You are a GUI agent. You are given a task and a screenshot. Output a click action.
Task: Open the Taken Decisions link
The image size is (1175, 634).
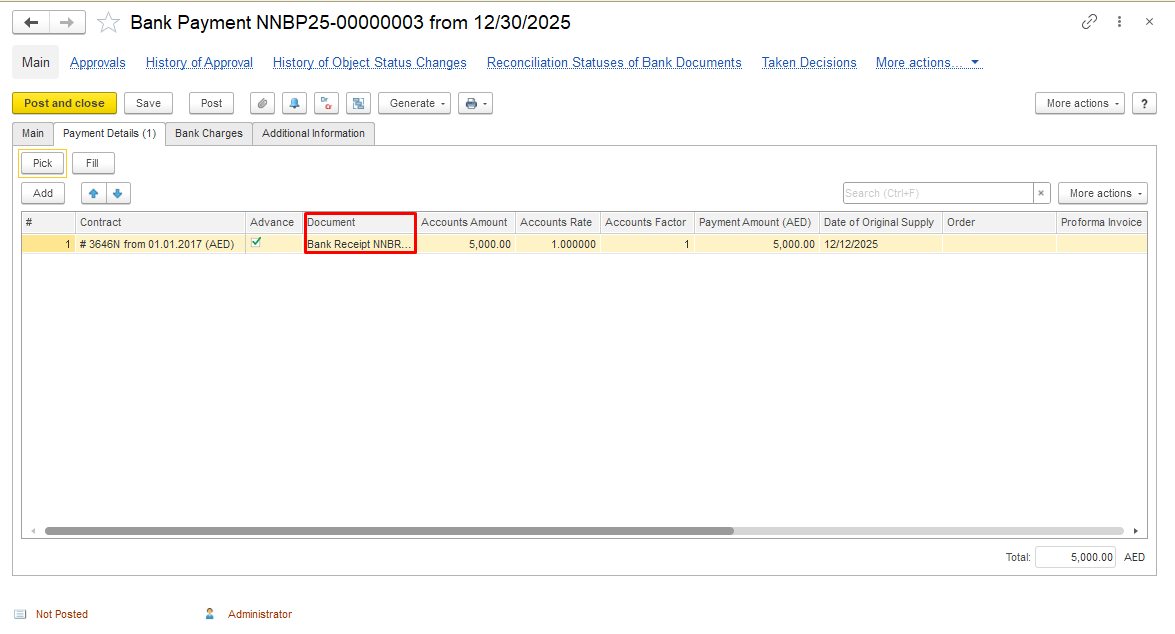(x=809, y=63)
